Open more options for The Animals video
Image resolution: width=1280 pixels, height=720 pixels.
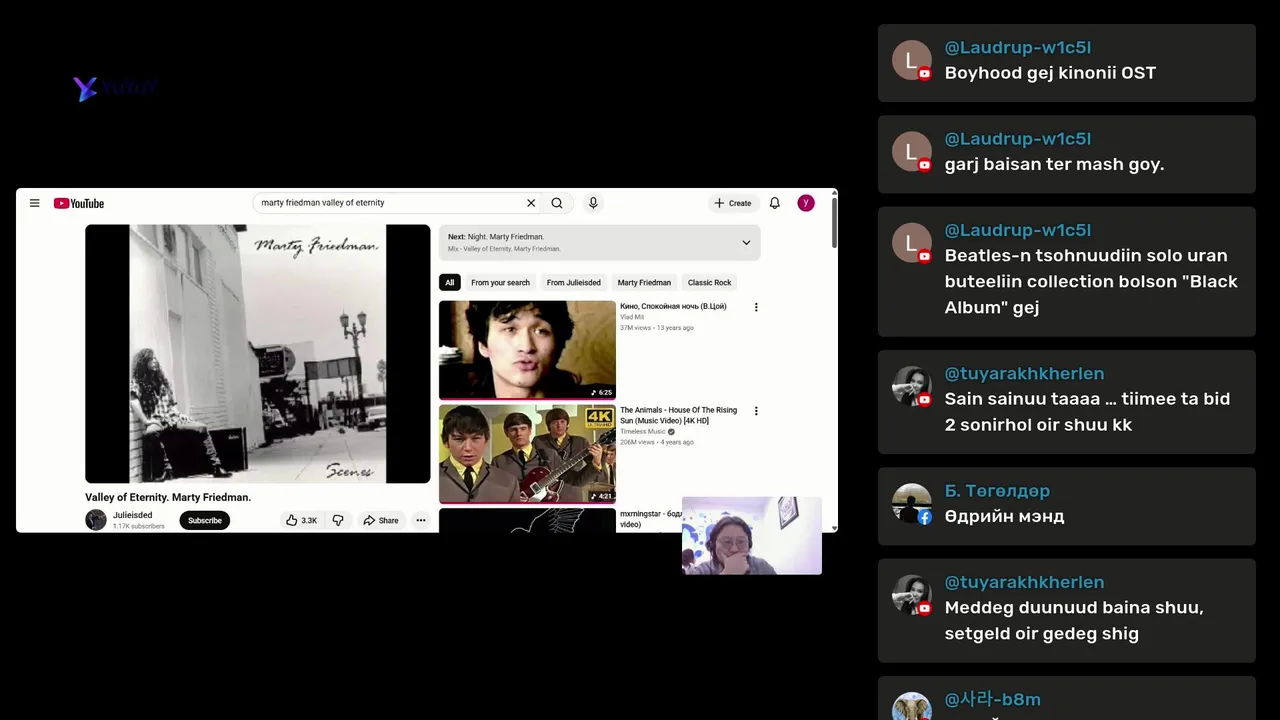coord(756,411)
